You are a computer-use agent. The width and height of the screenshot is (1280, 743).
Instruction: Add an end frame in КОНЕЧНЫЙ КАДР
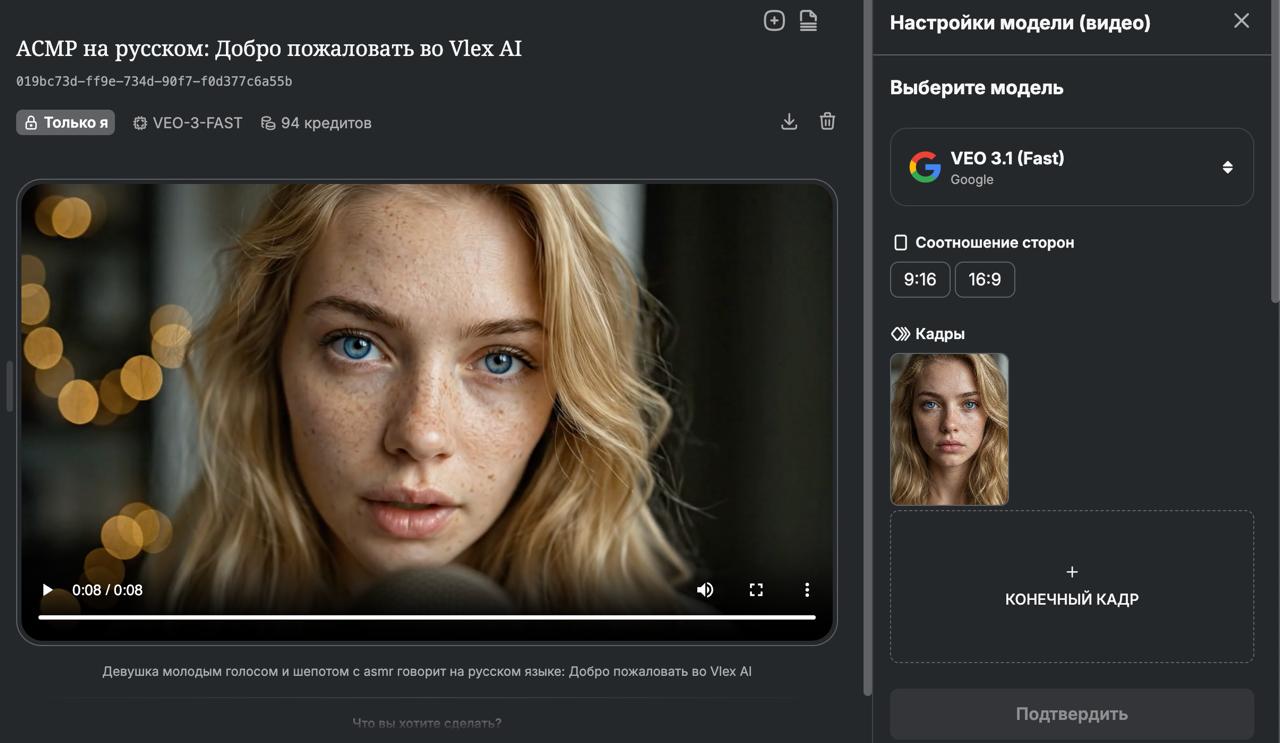point(1071,586)
